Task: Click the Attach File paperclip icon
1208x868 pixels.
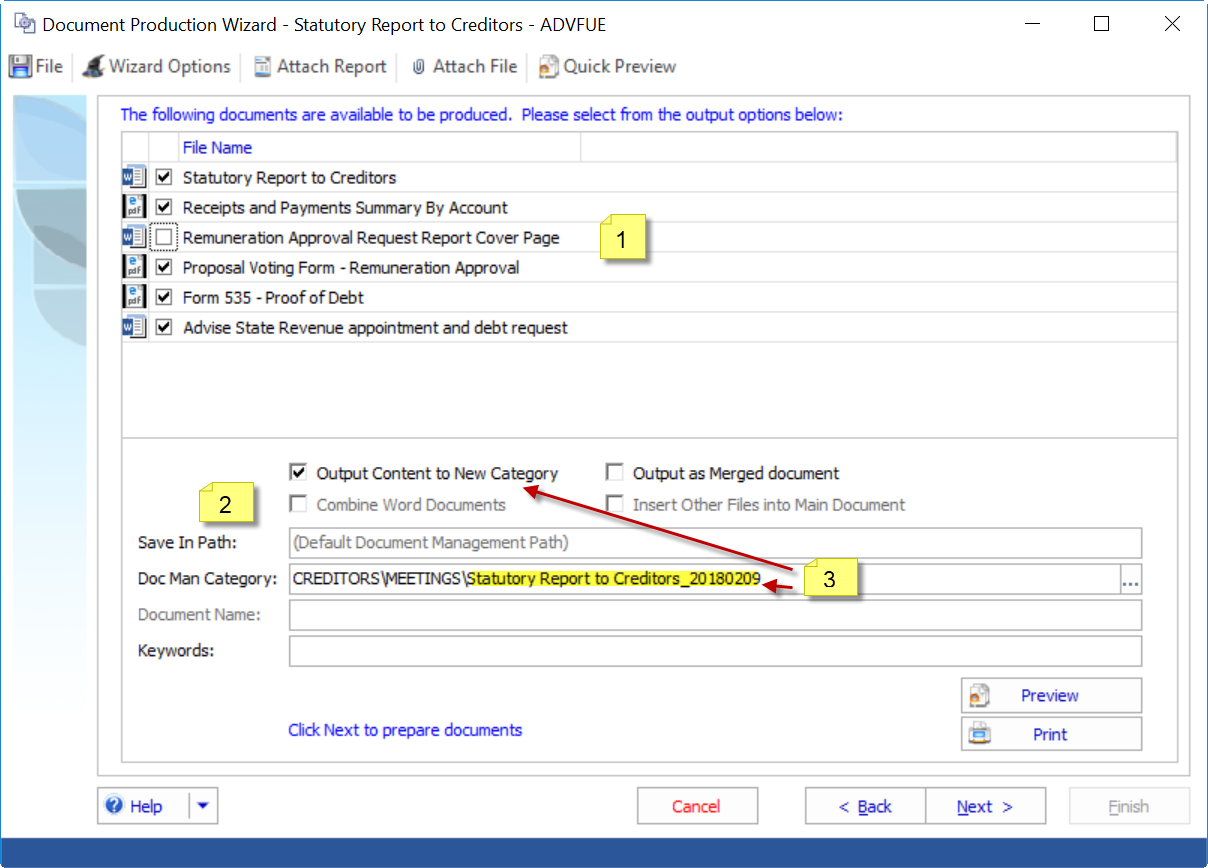Action: pos(419,67)
